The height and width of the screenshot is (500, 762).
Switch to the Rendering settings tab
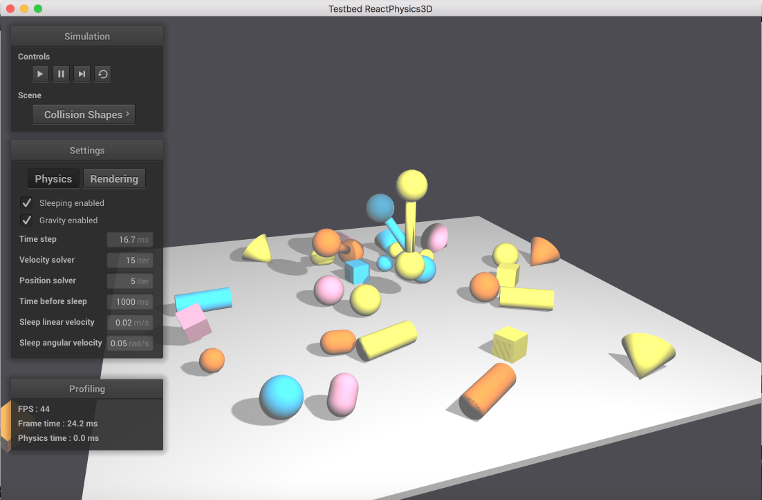pyautogui.click(x=114, y=179)
